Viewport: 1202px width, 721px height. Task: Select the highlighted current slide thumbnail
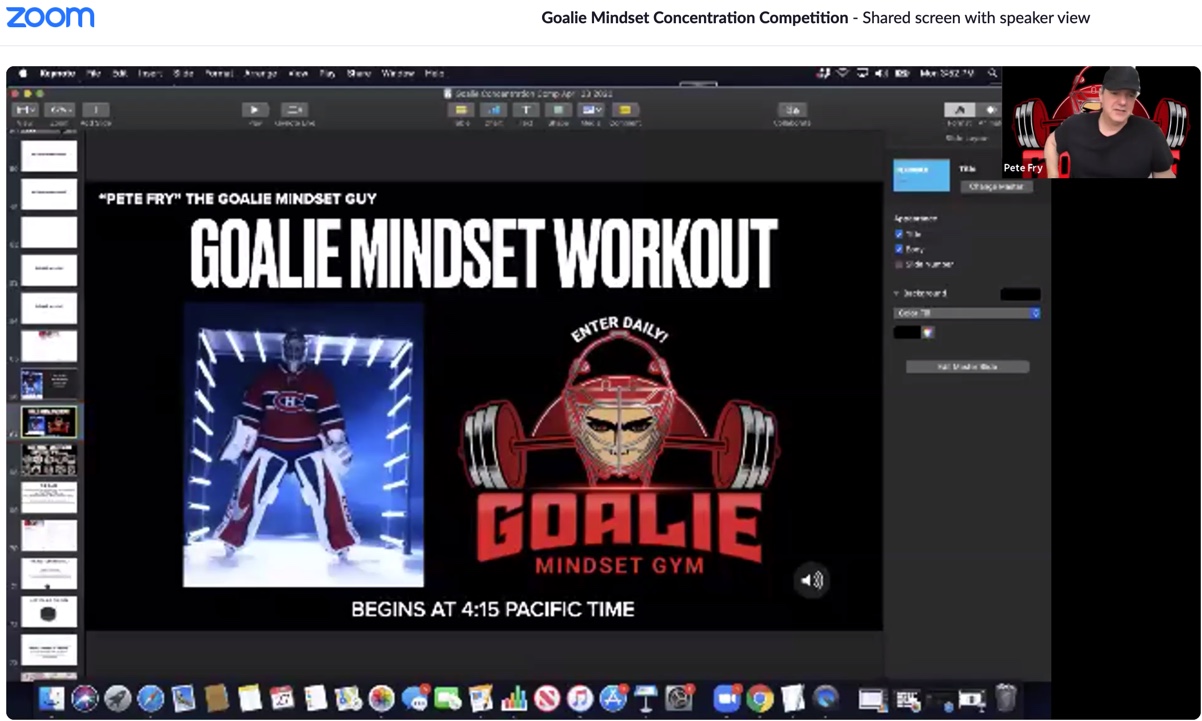49,422
